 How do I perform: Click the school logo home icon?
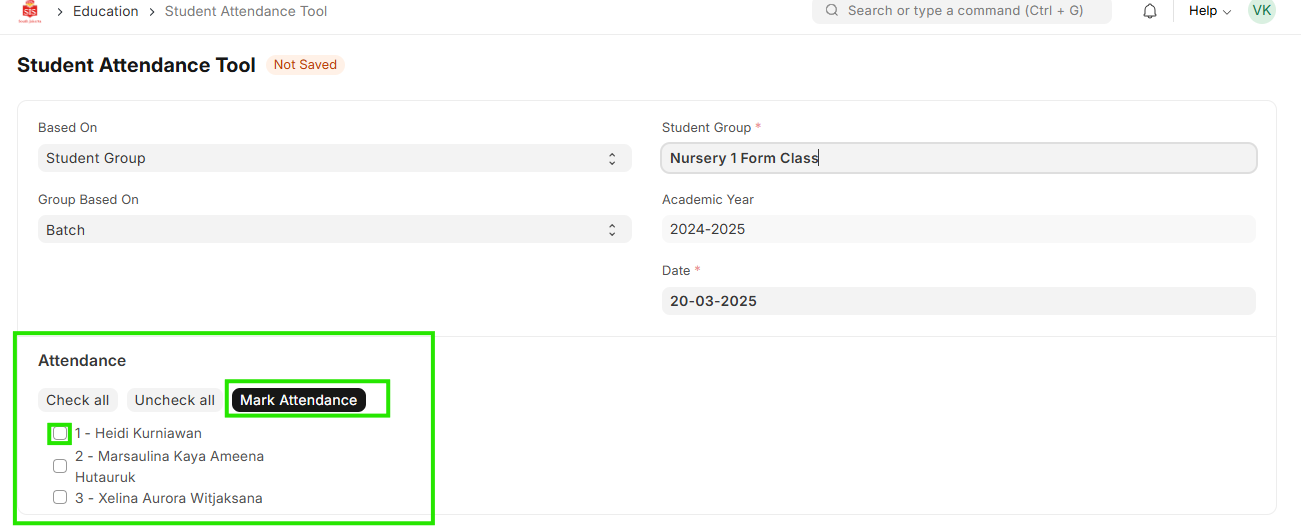pos(30,12)
